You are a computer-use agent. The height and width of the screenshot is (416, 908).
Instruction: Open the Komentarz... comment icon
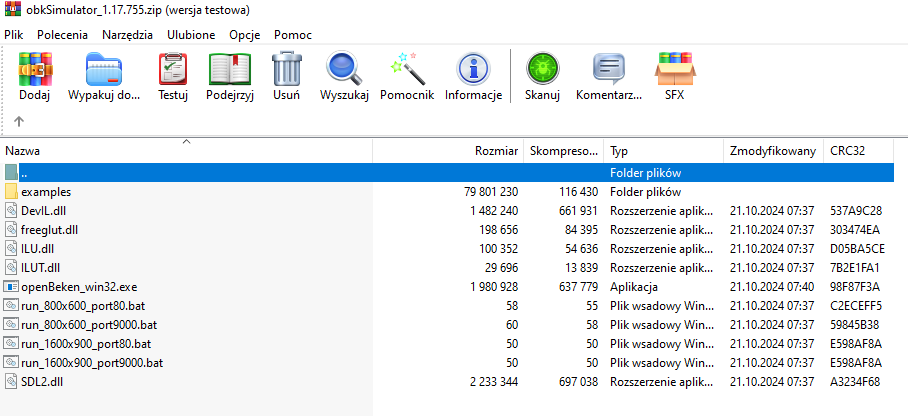click(609, 68)
